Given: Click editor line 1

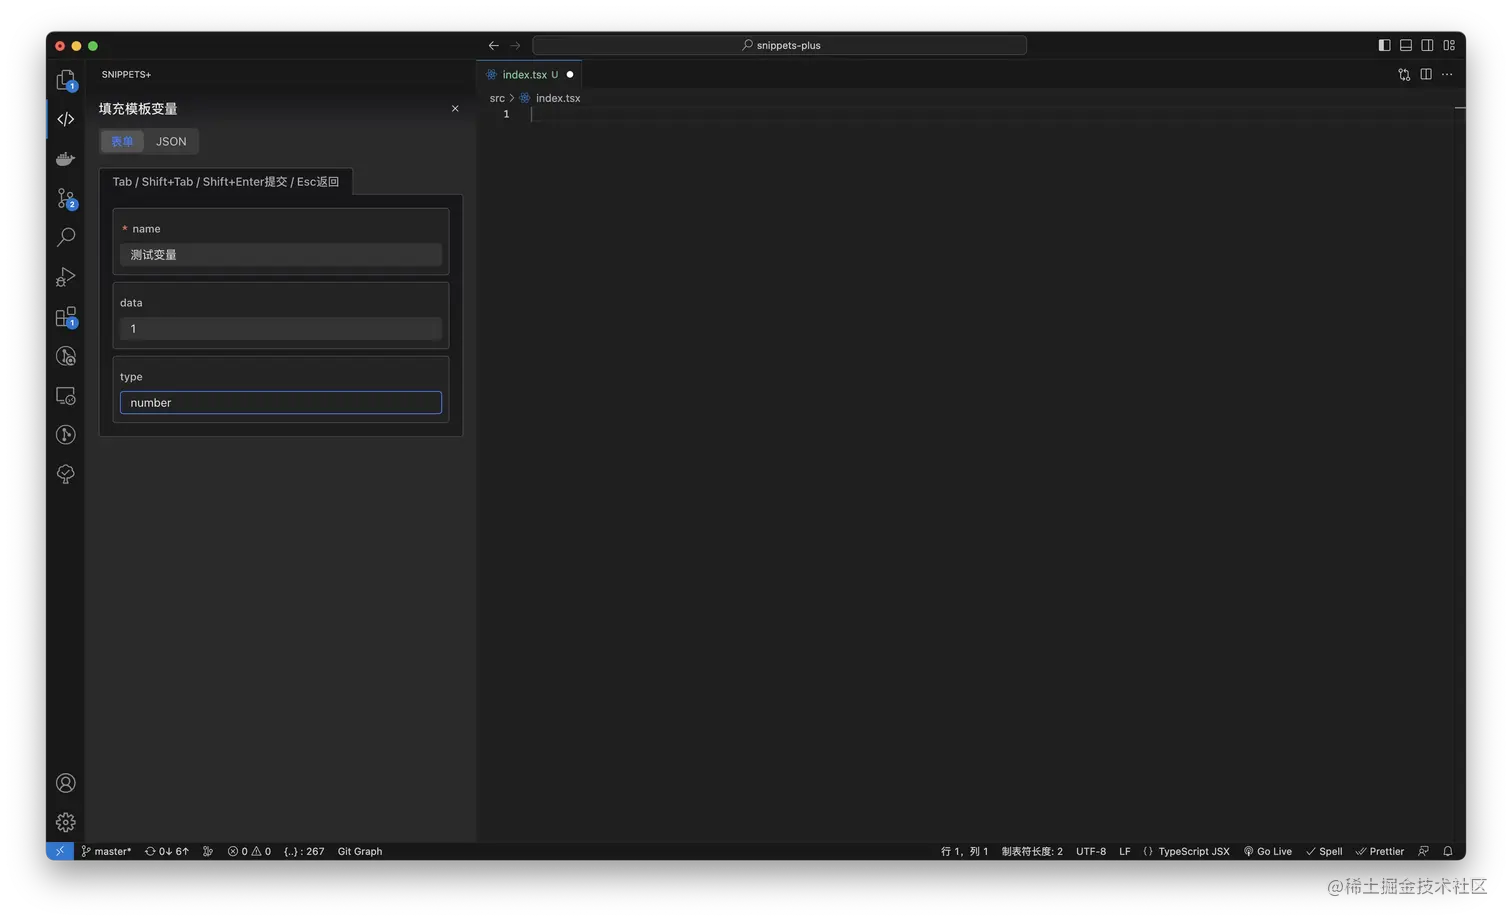Looking at the screenshot, I should click(x=990, y=114).
